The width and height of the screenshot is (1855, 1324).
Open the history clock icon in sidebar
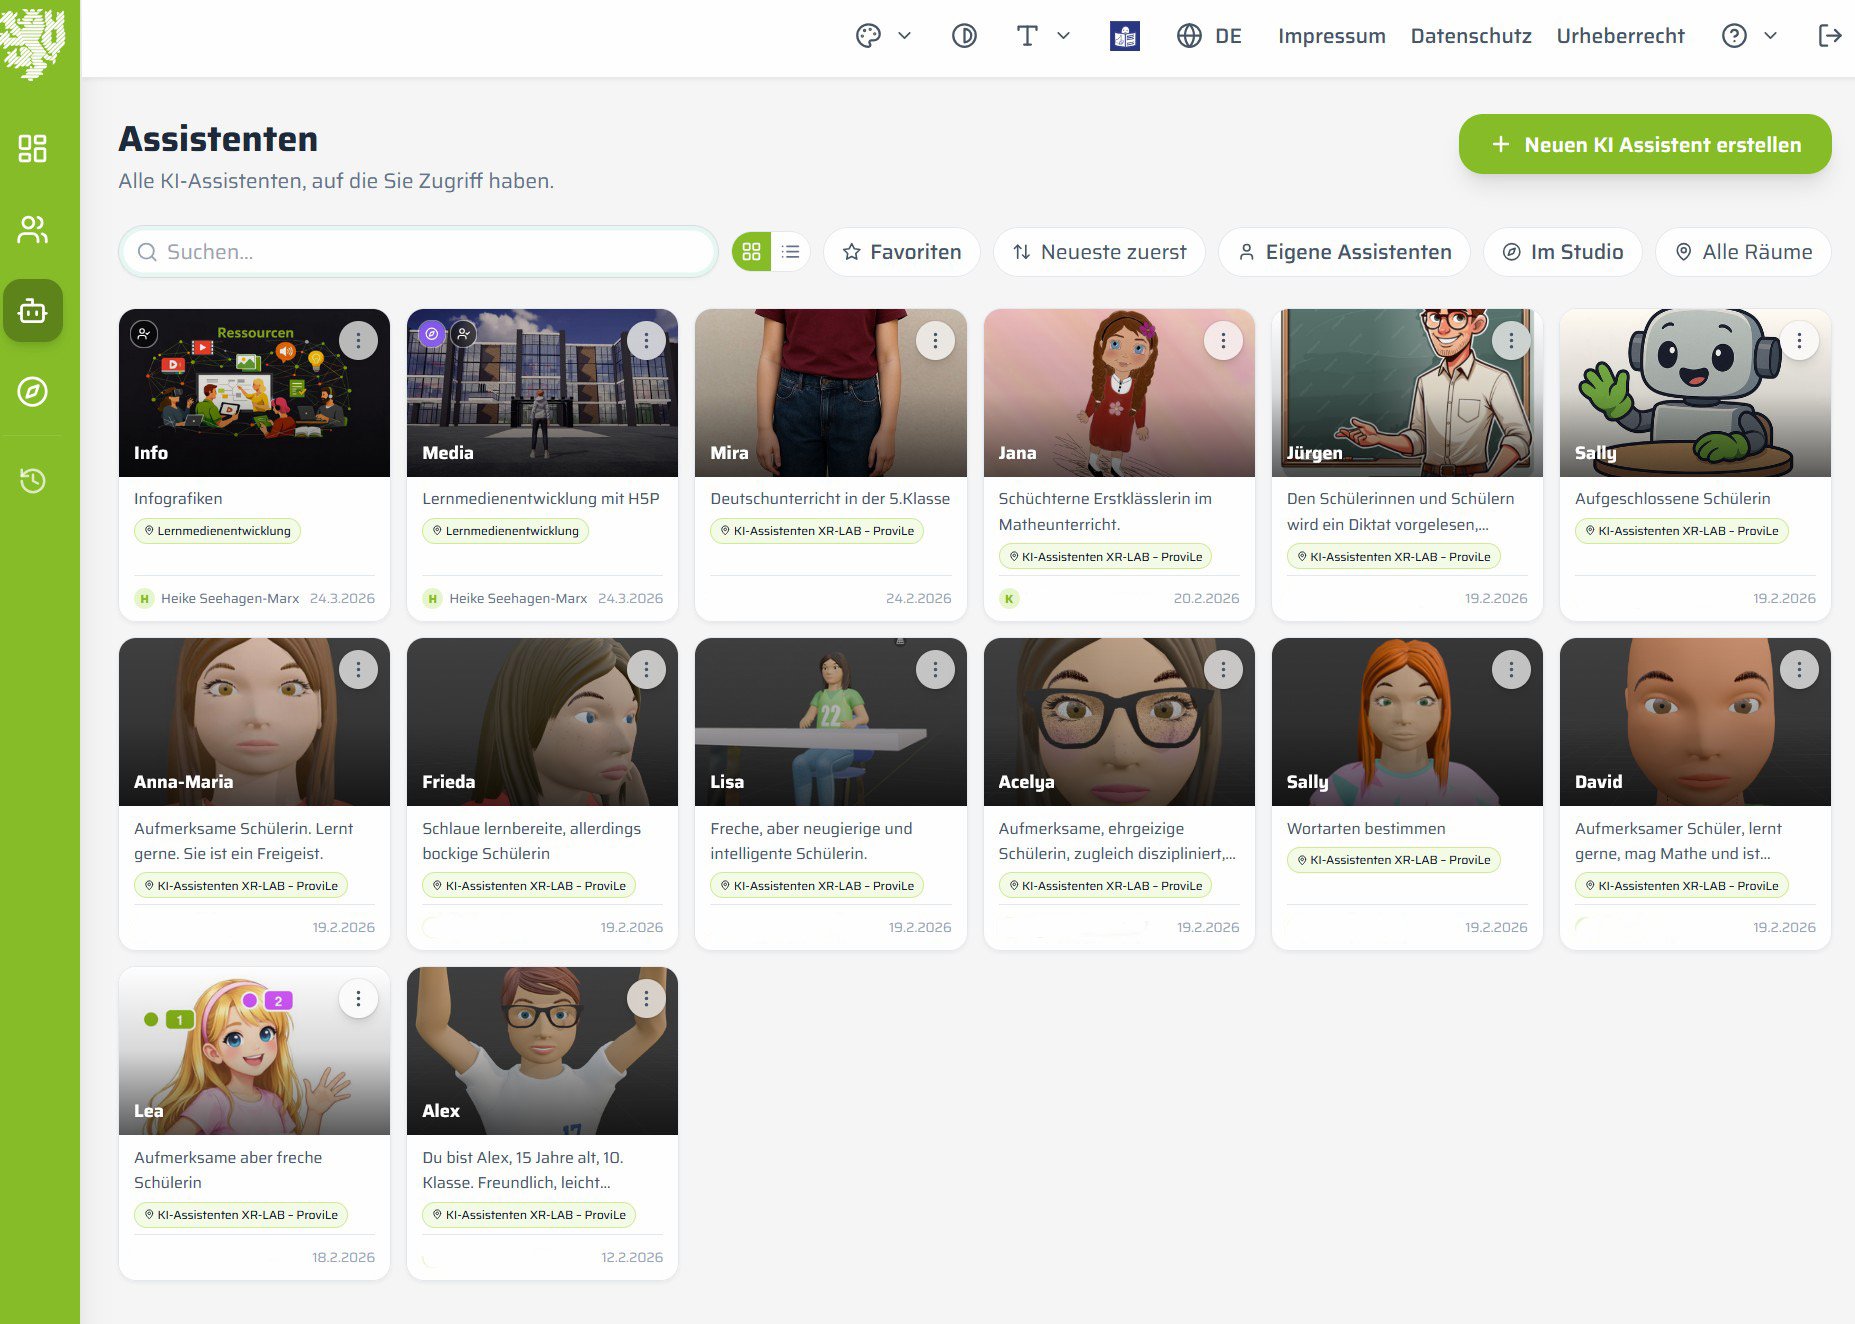[32, 481]
